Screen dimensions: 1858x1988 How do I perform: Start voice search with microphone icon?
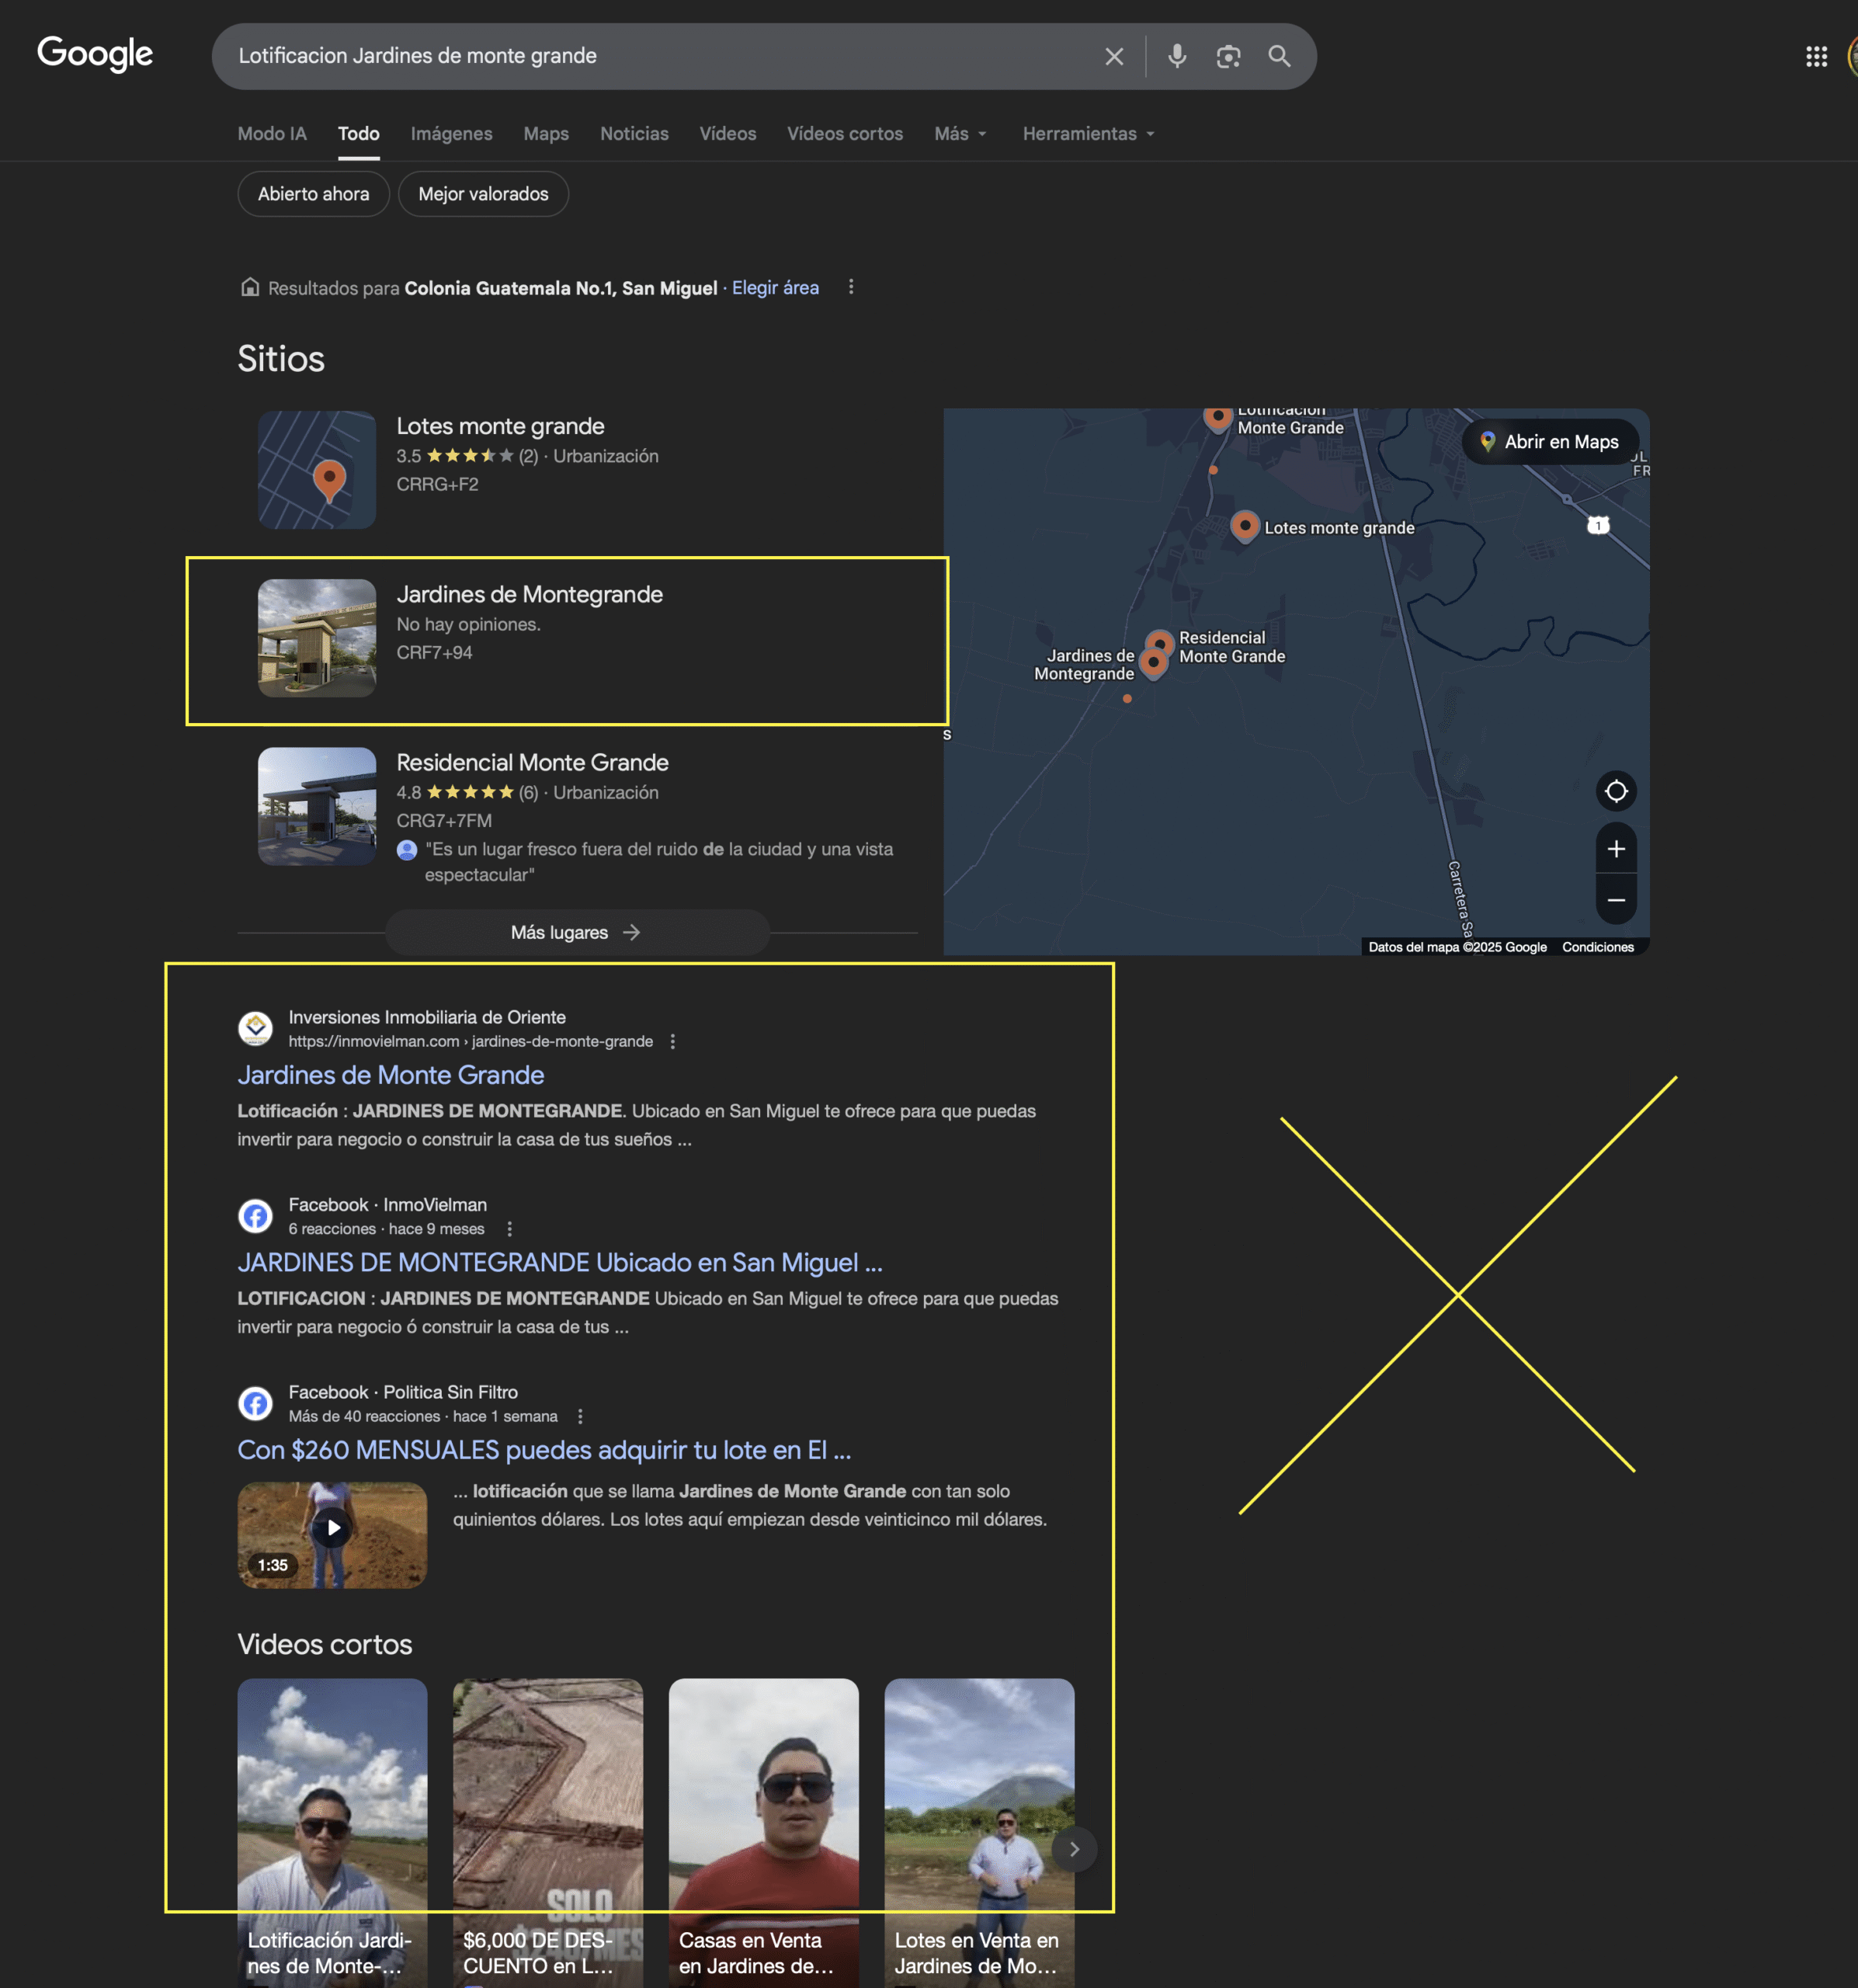pos(1177,57)
